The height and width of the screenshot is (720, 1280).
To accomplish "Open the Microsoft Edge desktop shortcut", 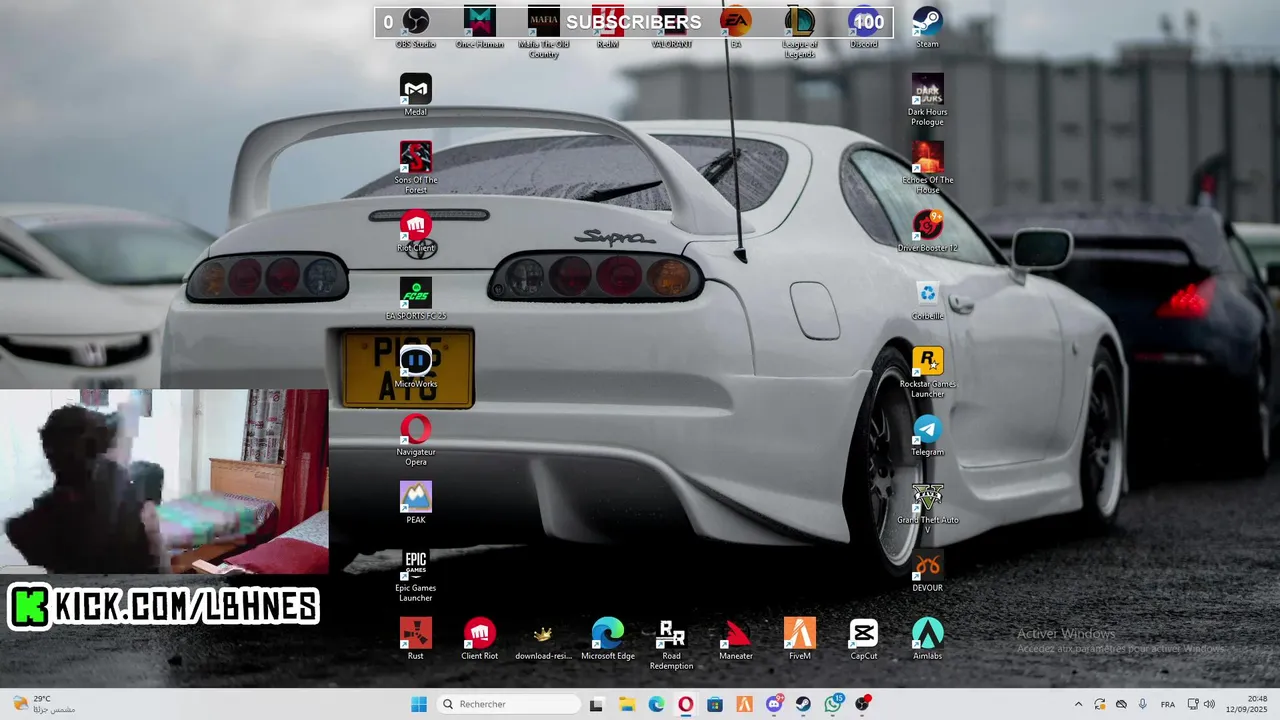I will [x=608, y=639].
